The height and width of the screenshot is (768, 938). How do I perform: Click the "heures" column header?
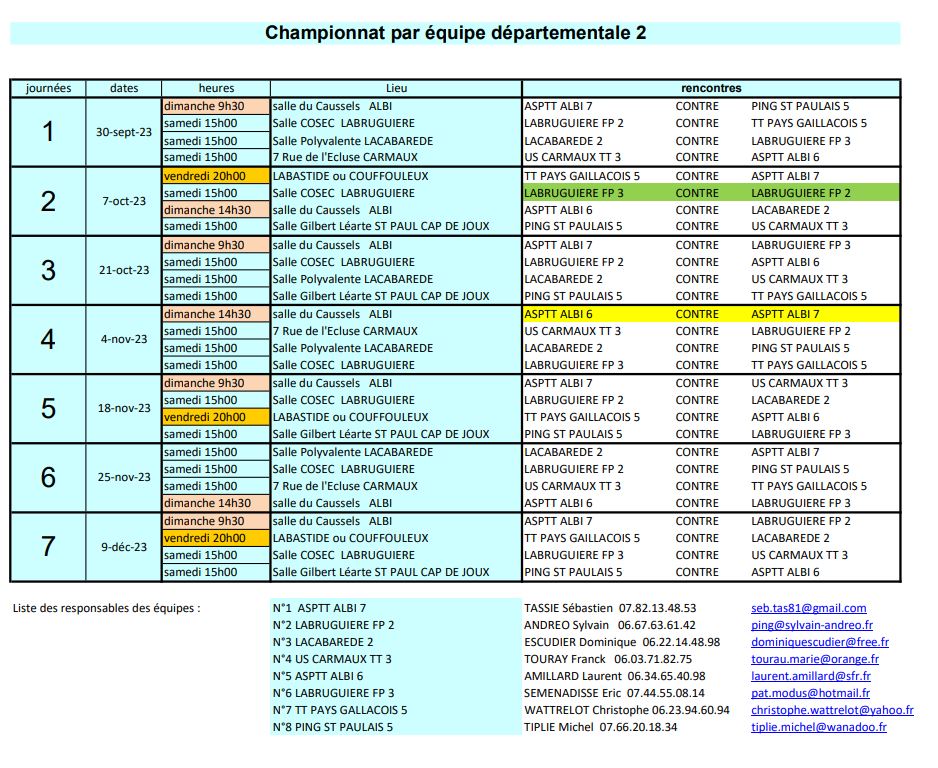click(x=216, y=88)
